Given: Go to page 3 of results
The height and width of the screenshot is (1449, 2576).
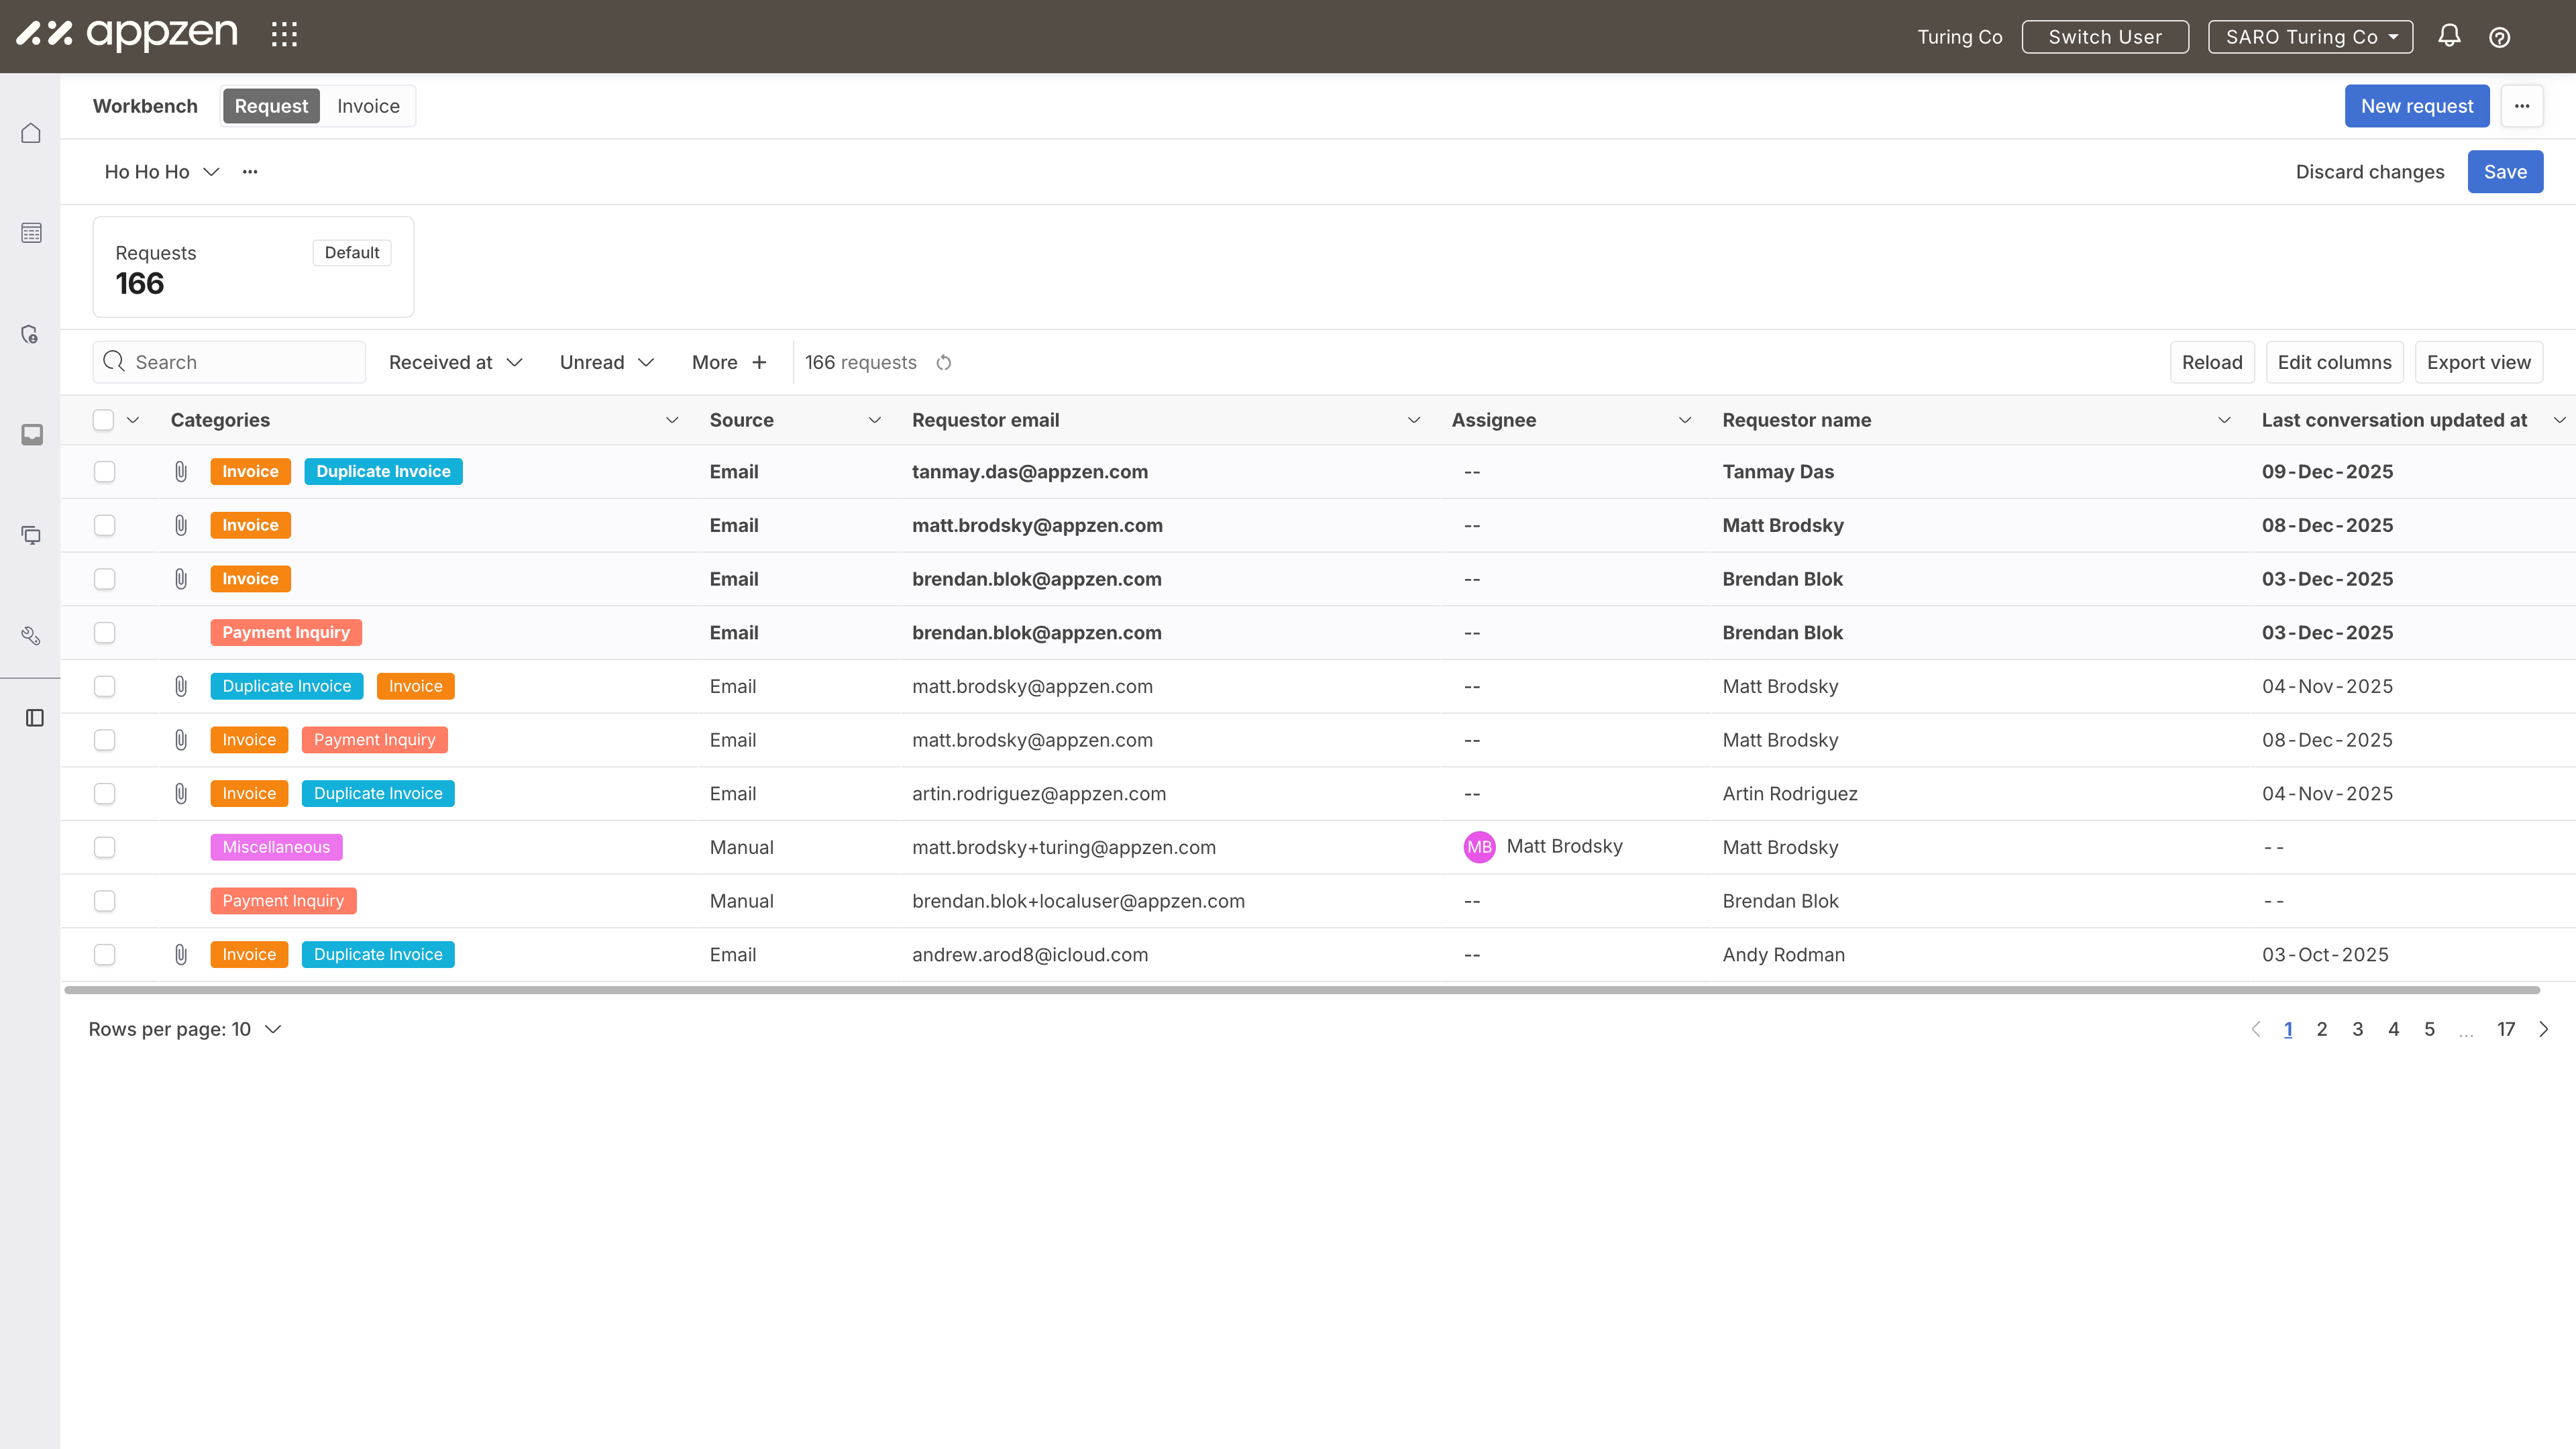Looking at the screenshot, I should click(2357, 1029).
